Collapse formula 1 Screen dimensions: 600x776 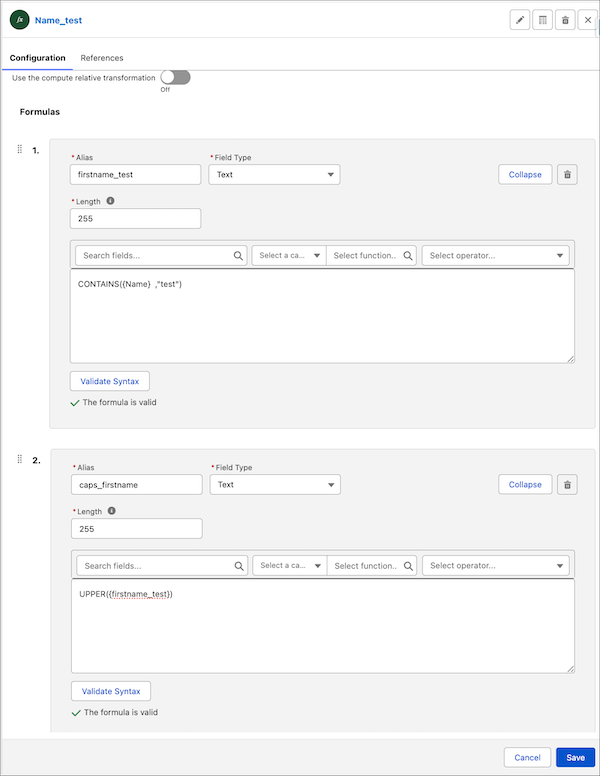coord(525,175)
